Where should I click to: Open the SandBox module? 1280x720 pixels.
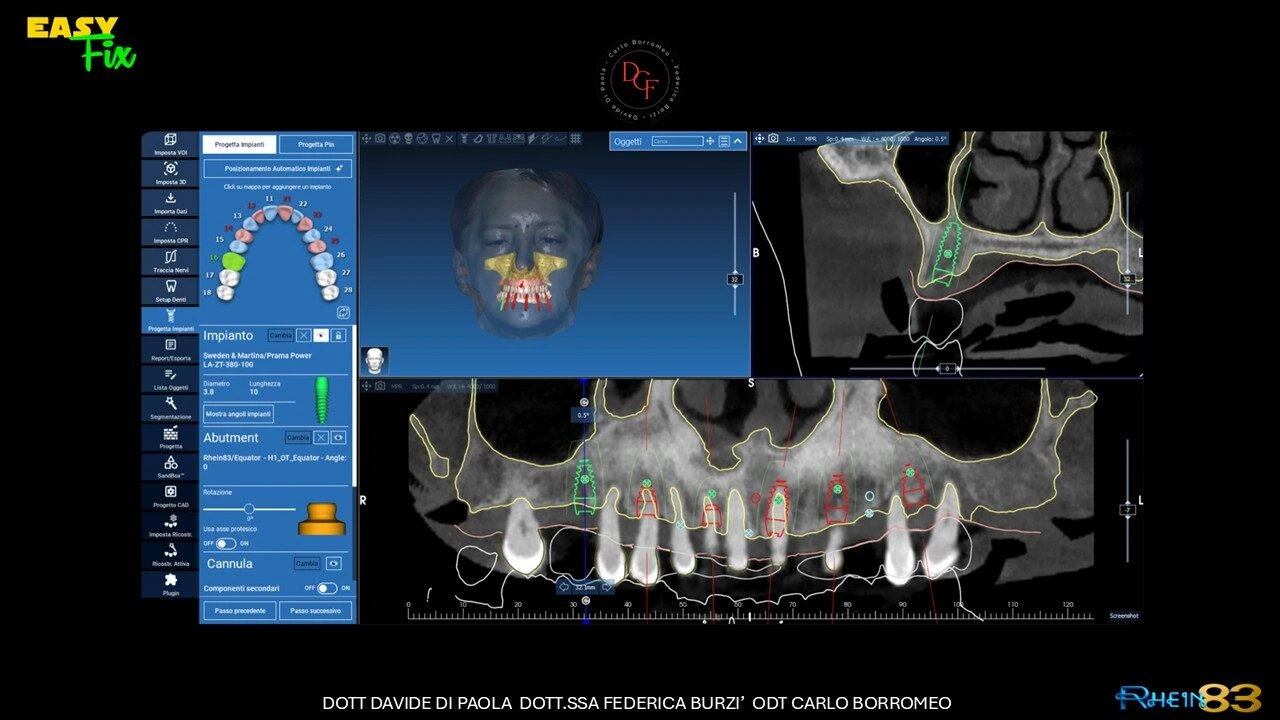170,465
